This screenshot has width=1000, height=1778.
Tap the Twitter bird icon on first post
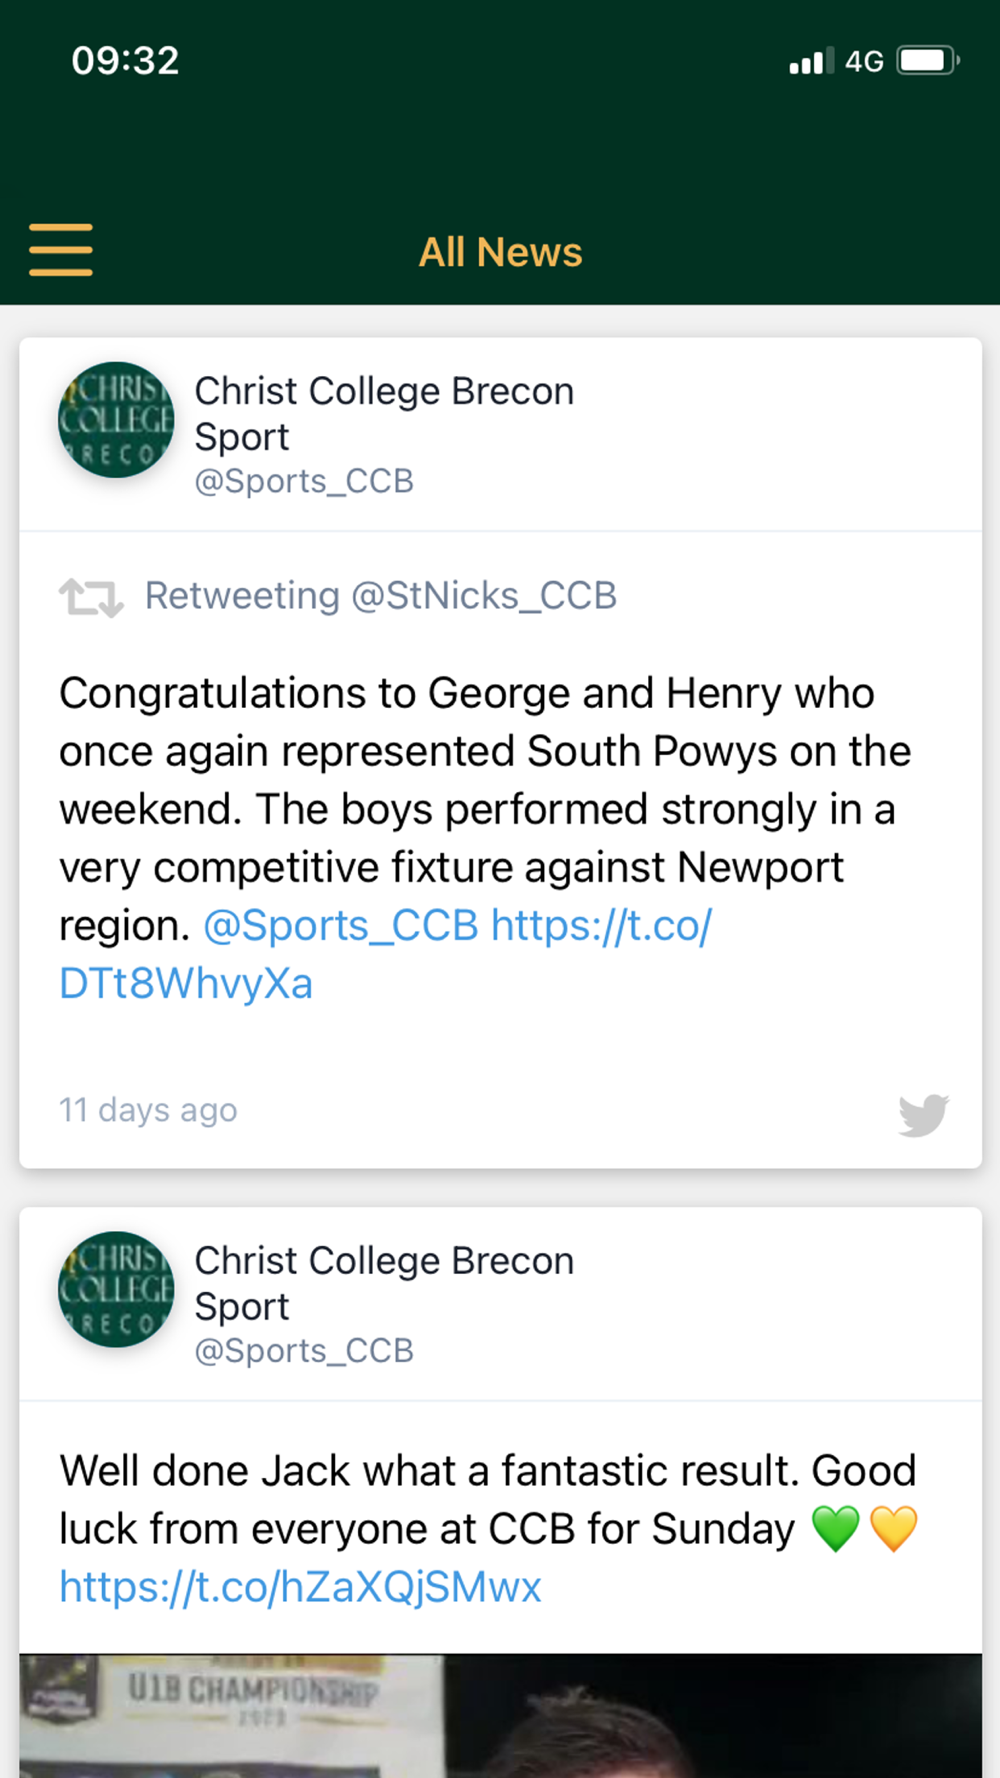(923, 1115)
